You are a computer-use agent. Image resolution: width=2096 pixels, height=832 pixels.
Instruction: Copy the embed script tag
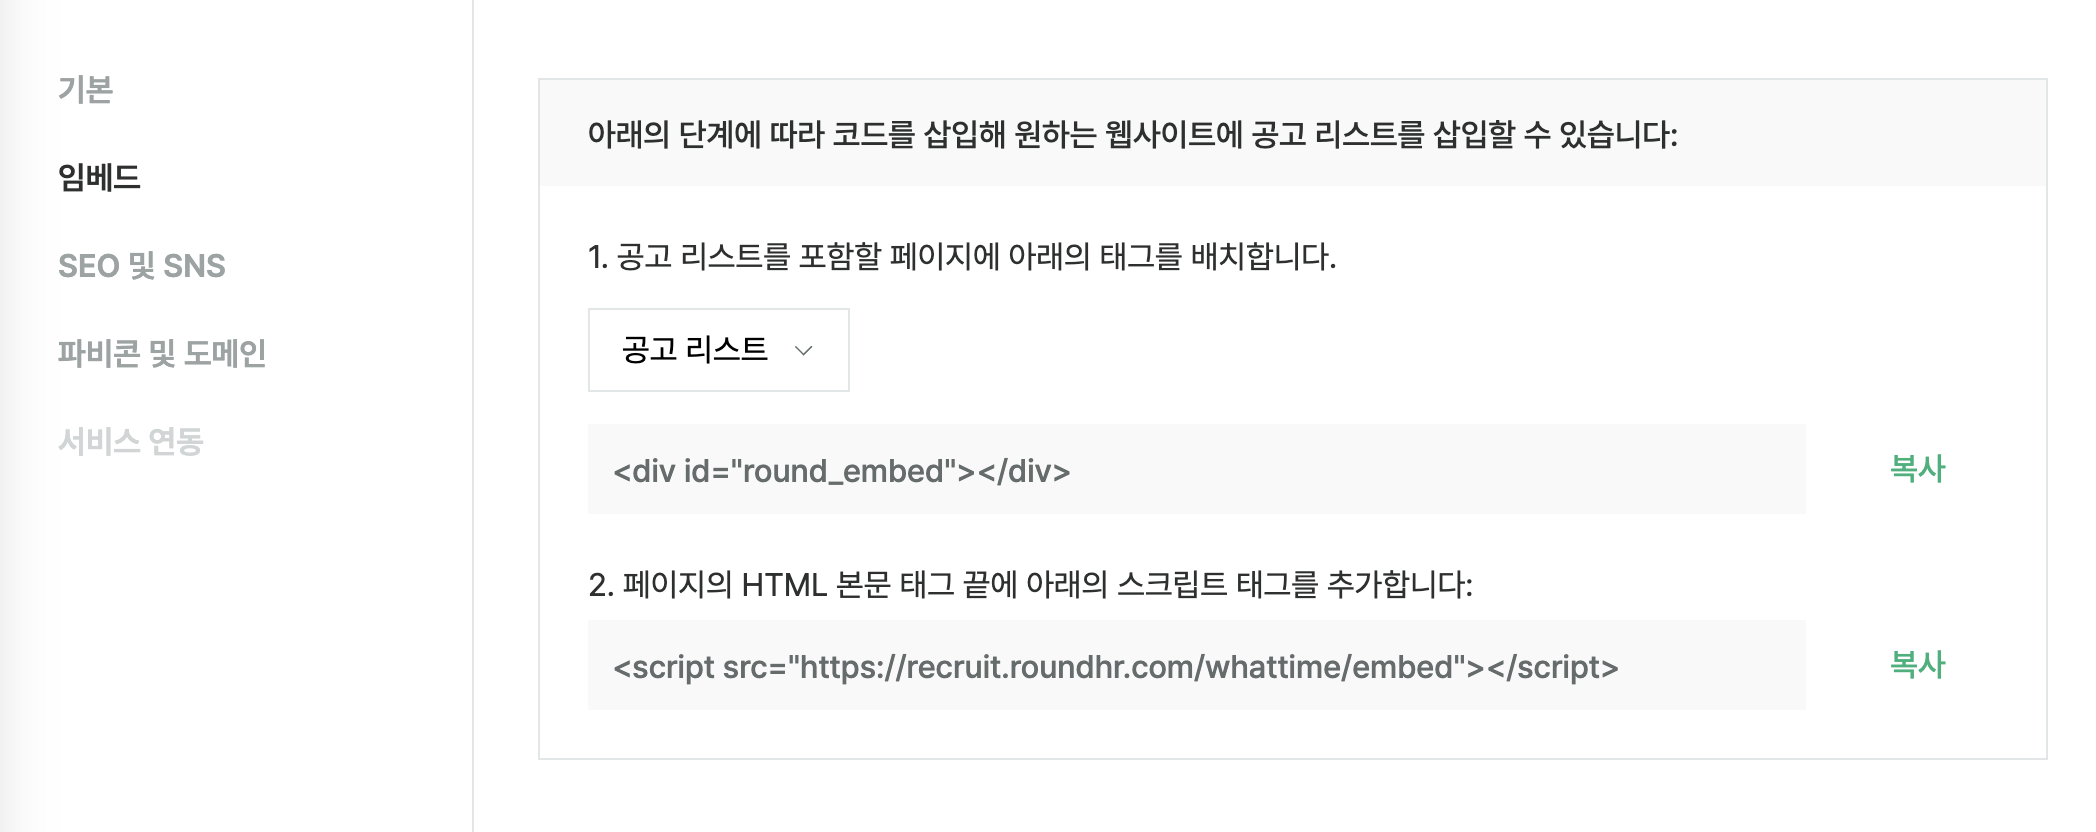pyautogui.click(x=1916, y=665)
